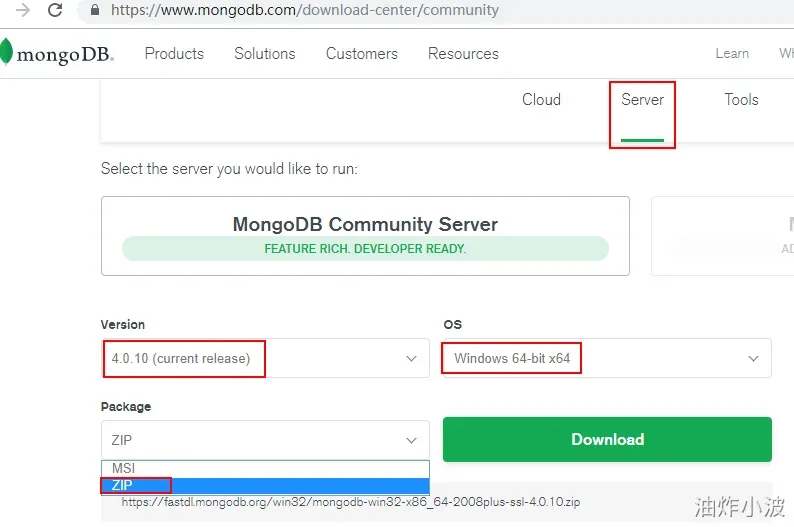Open the Resources menu
Image resolution: width=794 pixels, height=527 pixels.
coord(463,54)
